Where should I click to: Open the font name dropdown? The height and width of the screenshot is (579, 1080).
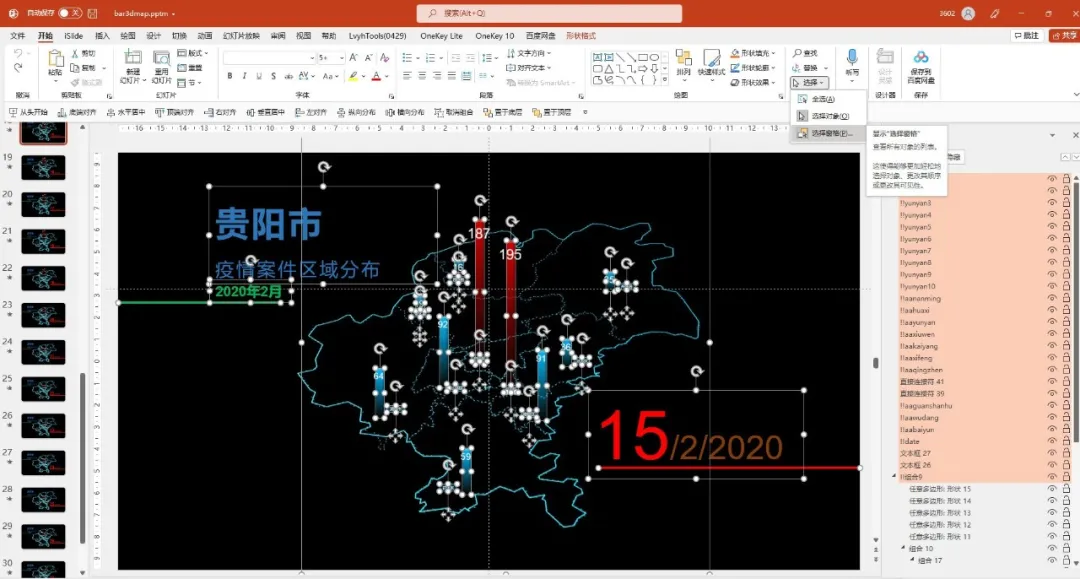tap(311, 58)
